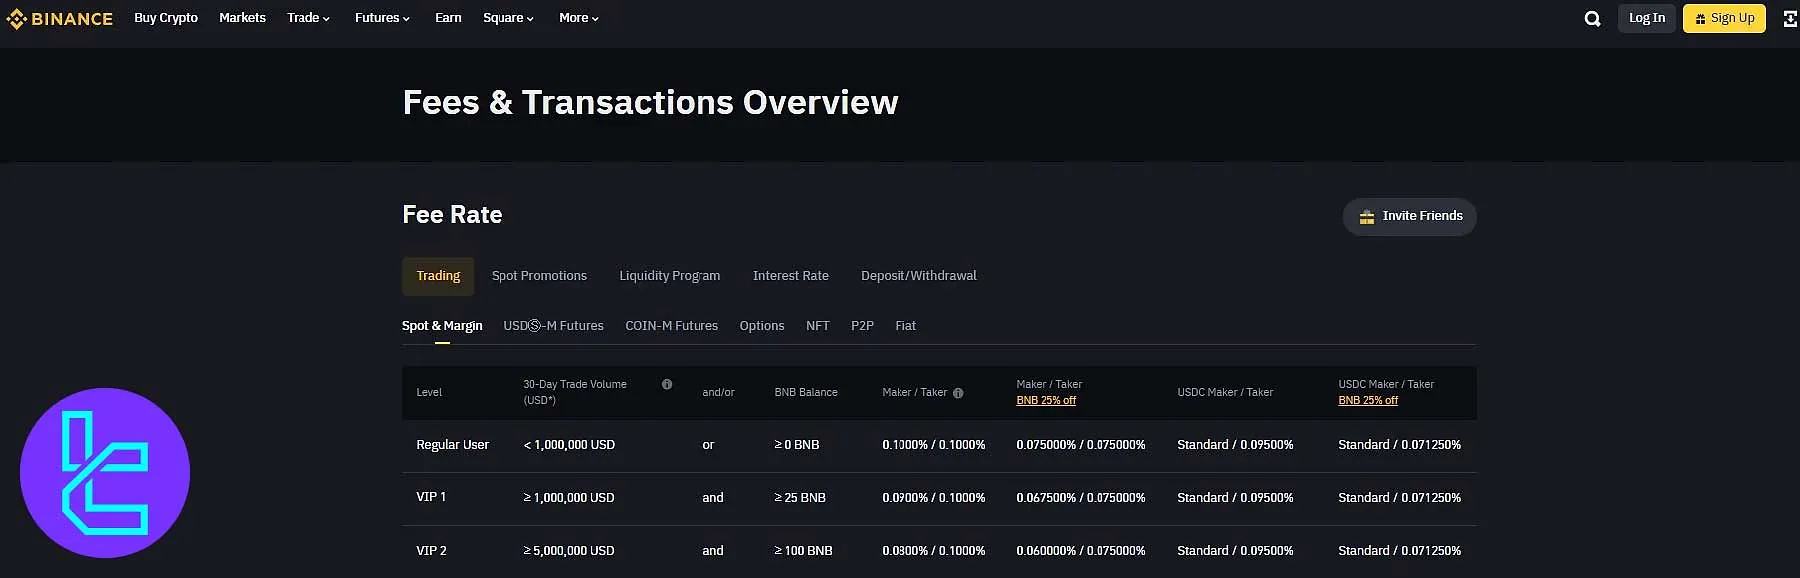Click the gift icon in Invite Friends

[1366, 217]
